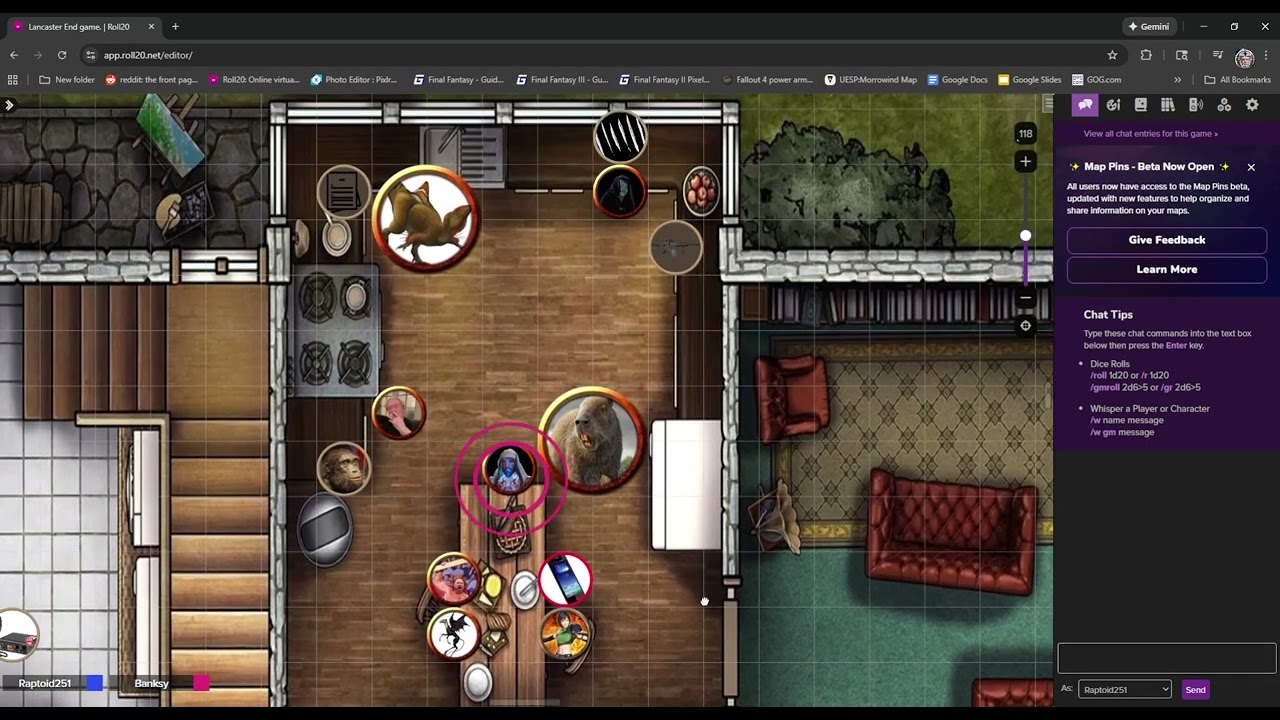
Task: Select the old man face token
Action: pyautogui.click(x=399, y=414)
